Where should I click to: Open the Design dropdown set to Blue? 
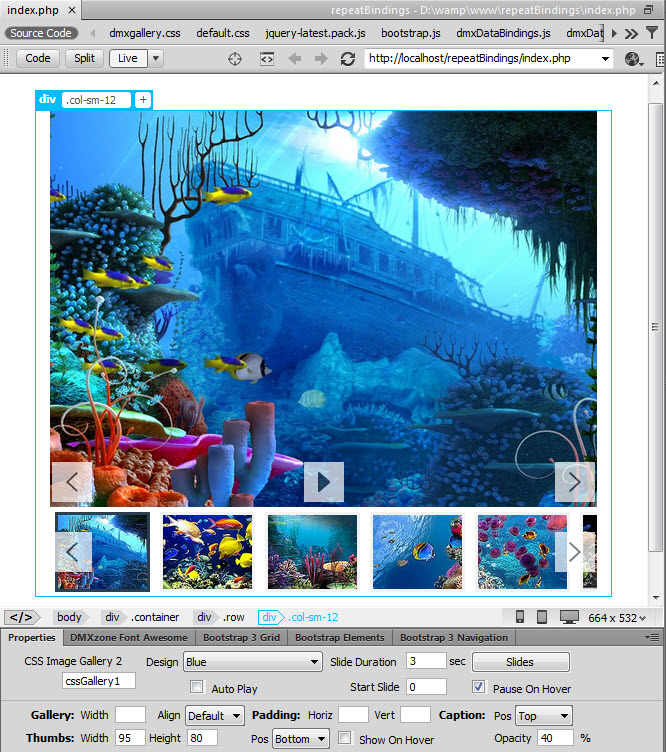coord(252,662)
